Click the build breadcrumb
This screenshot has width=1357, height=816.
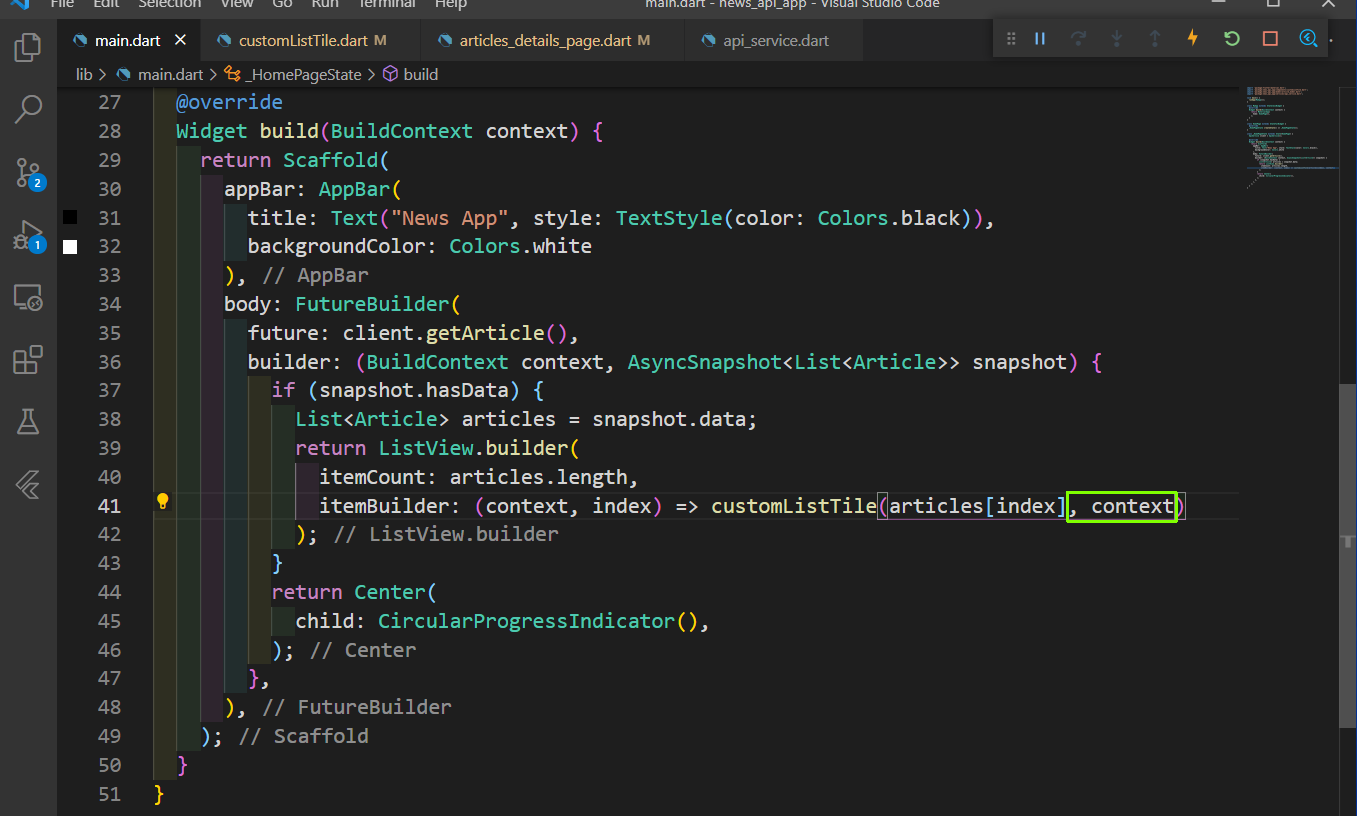click(x=420, y=74)
